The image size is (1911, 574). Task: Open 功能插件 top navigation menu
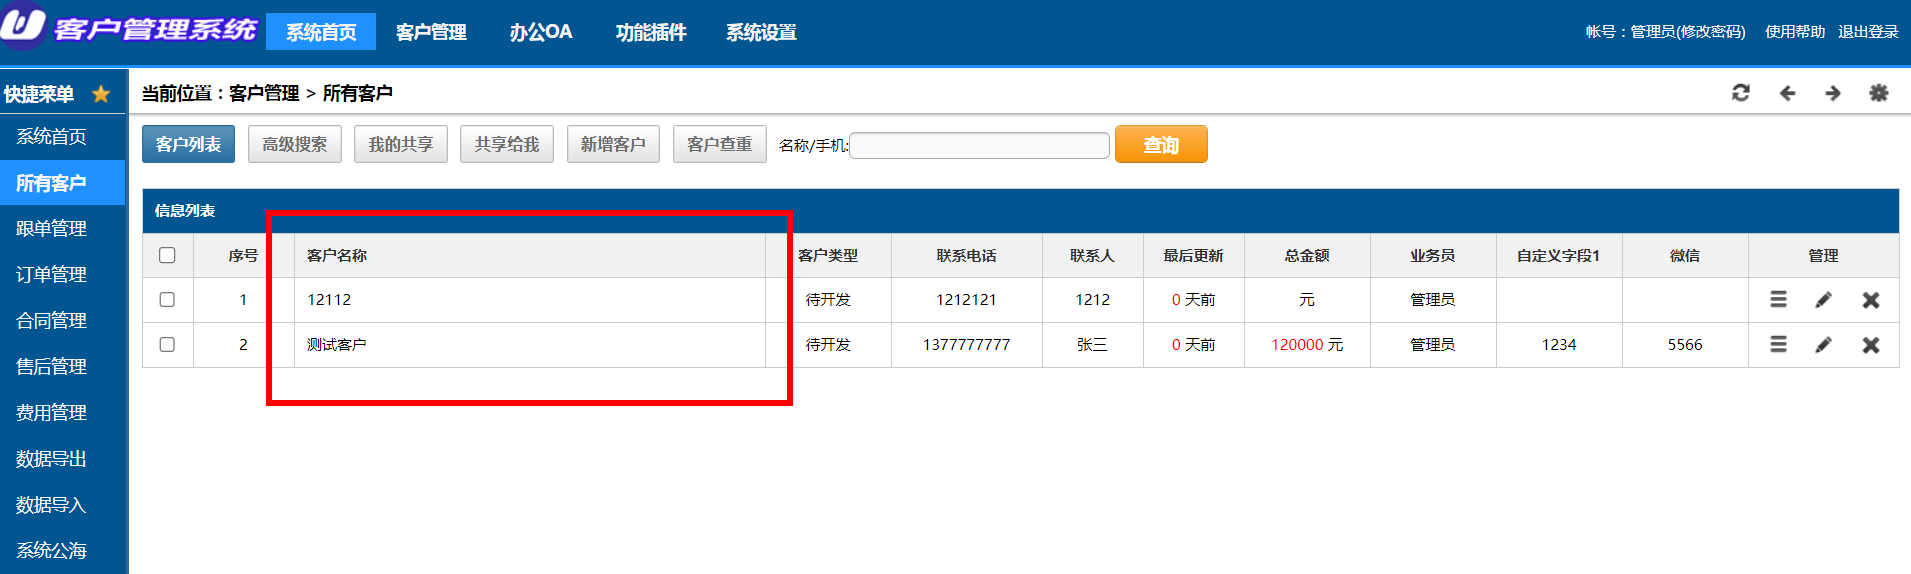click(651, 32)
